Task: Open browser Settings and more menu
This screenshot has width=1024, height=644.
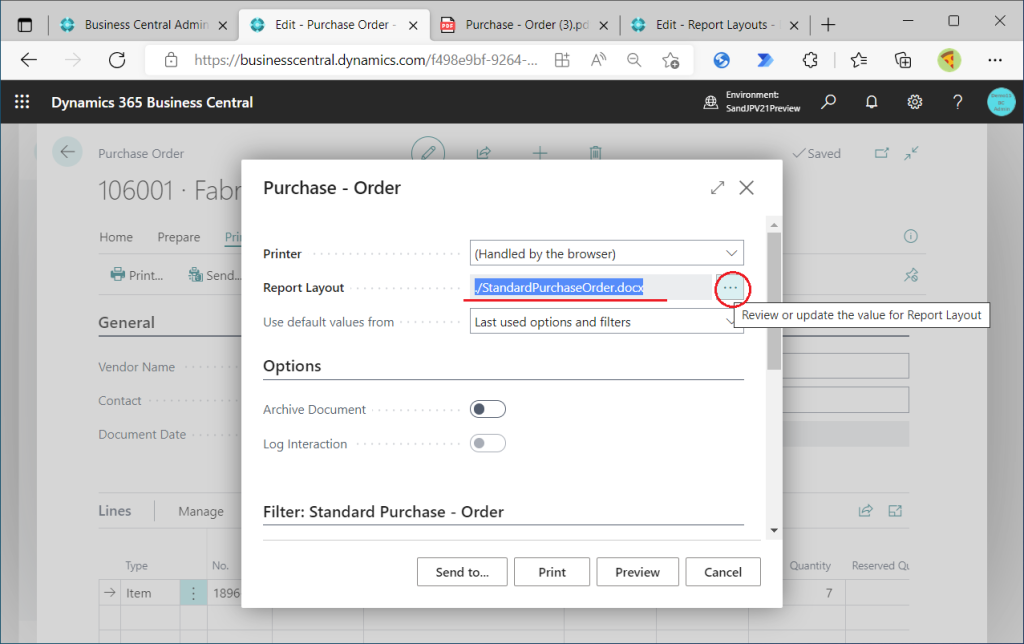Action: [995, 60]
